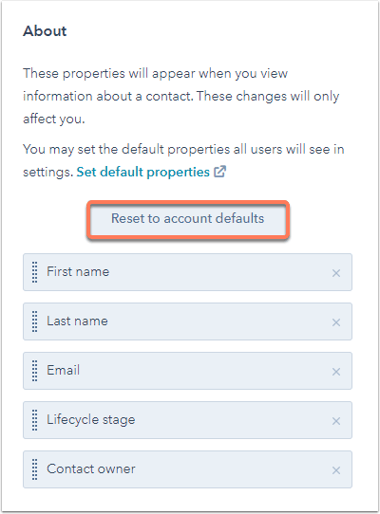The width and height of the screenshot is (380, 514).
Task: Select the Last name property row
Action: click(x=188, y=321)
